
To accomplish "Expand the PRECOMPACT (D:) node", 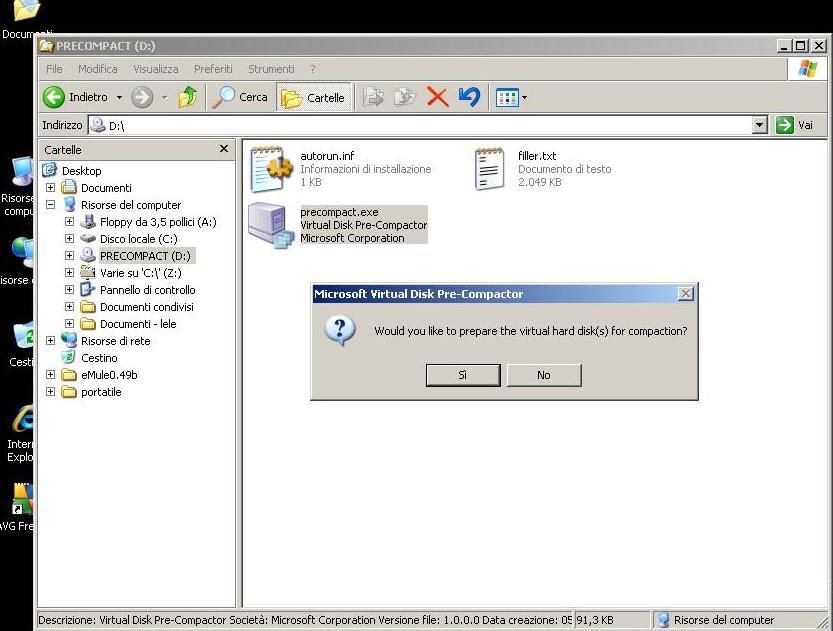I will point(69,255).
